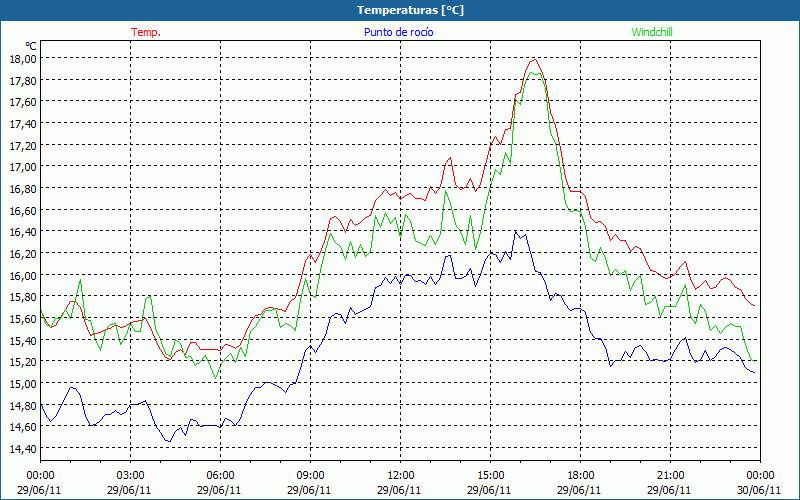The image size is (800, 500).
Task: Click the 15,00 y-axis value
Action: (x=23, y=384)
